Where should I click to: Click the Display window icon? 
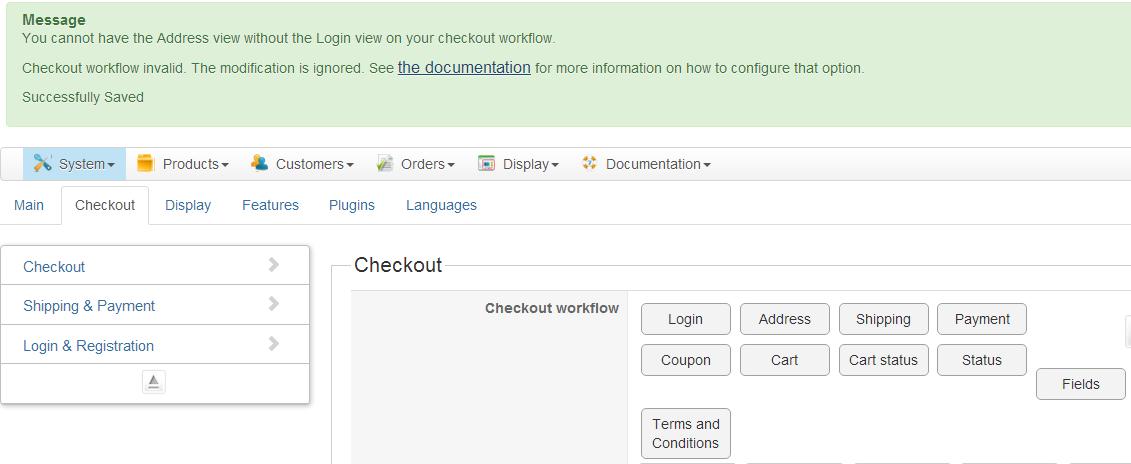pyautogui.click(x=487, y=163)
